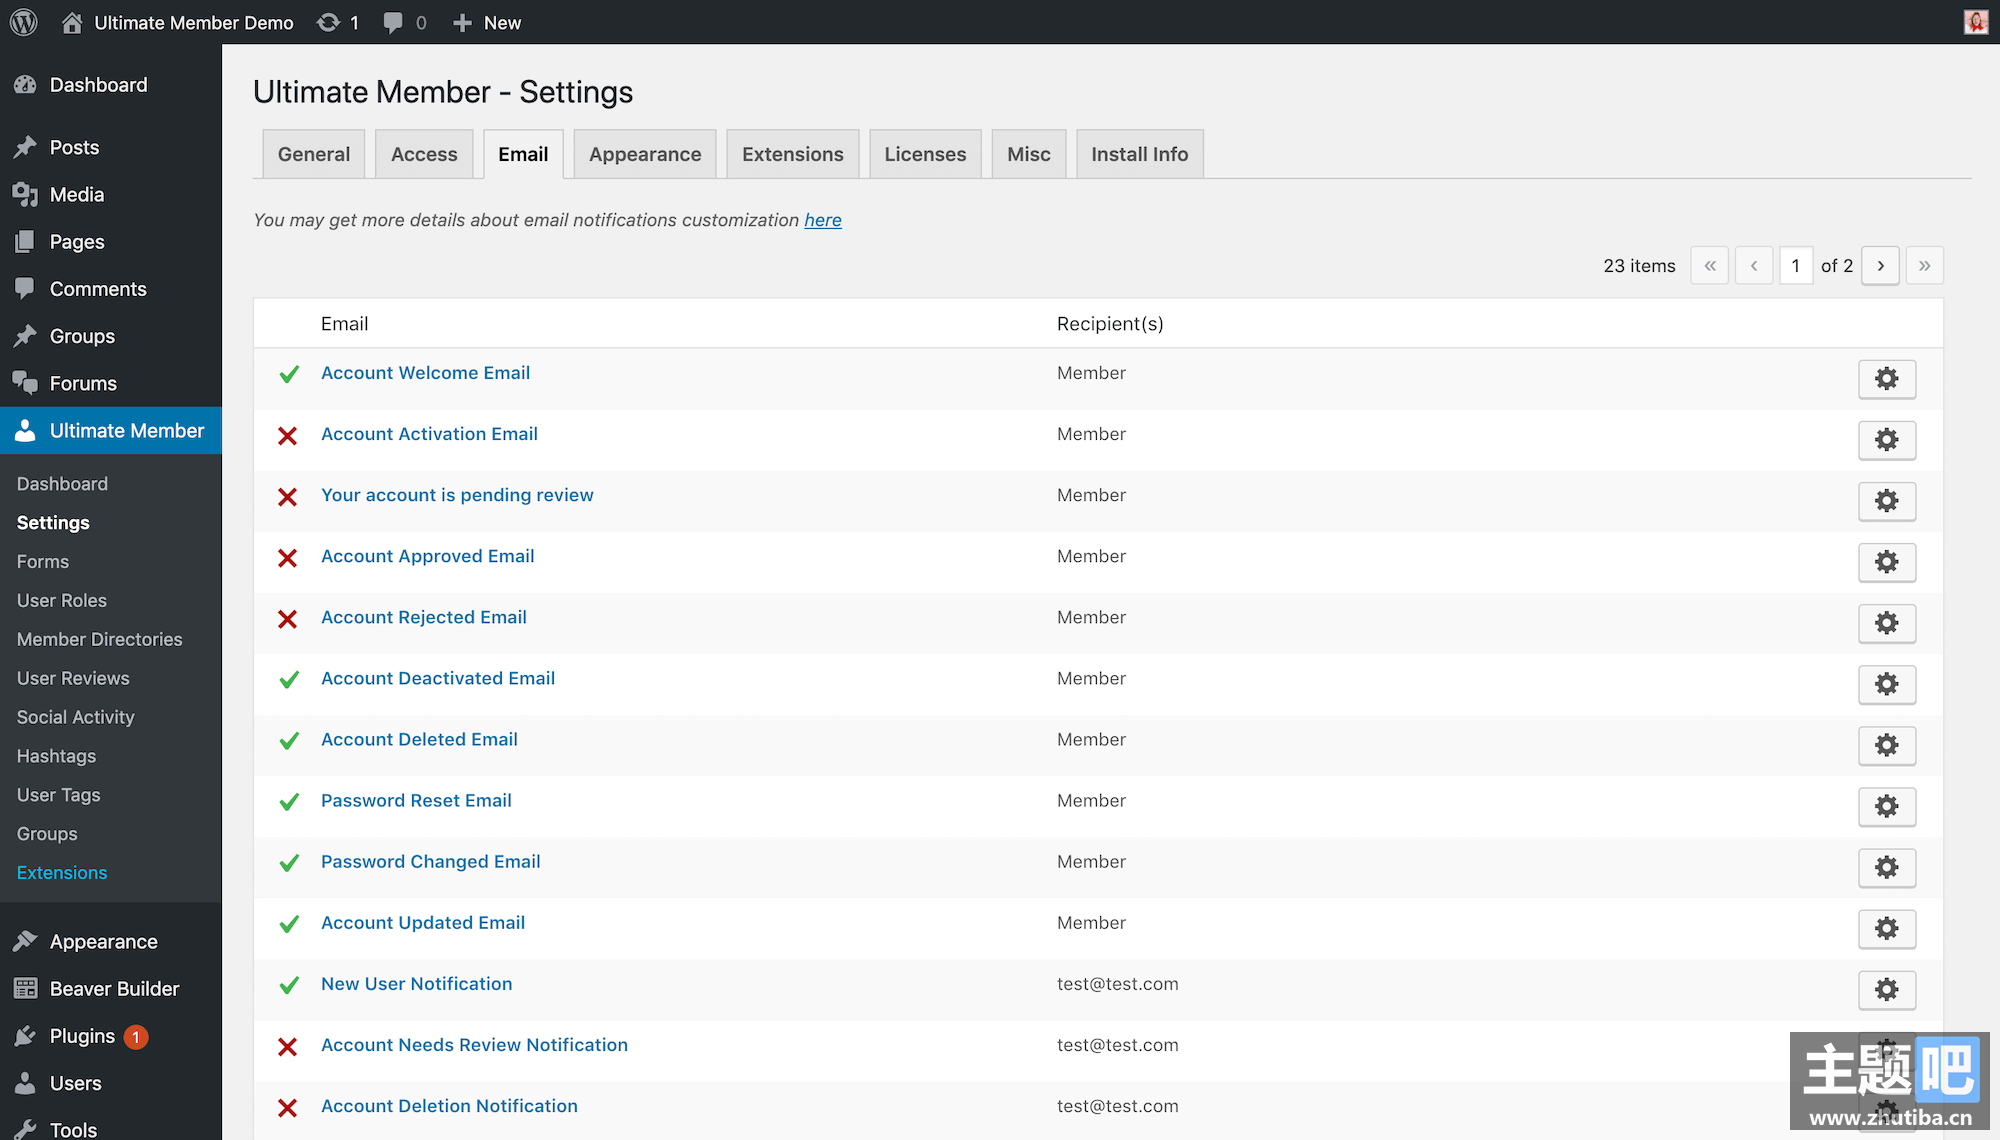This screenshot has width=2000, height=1140.
Task: Open gear settings for Account Deactivated Email
Action: (1887, 684)
